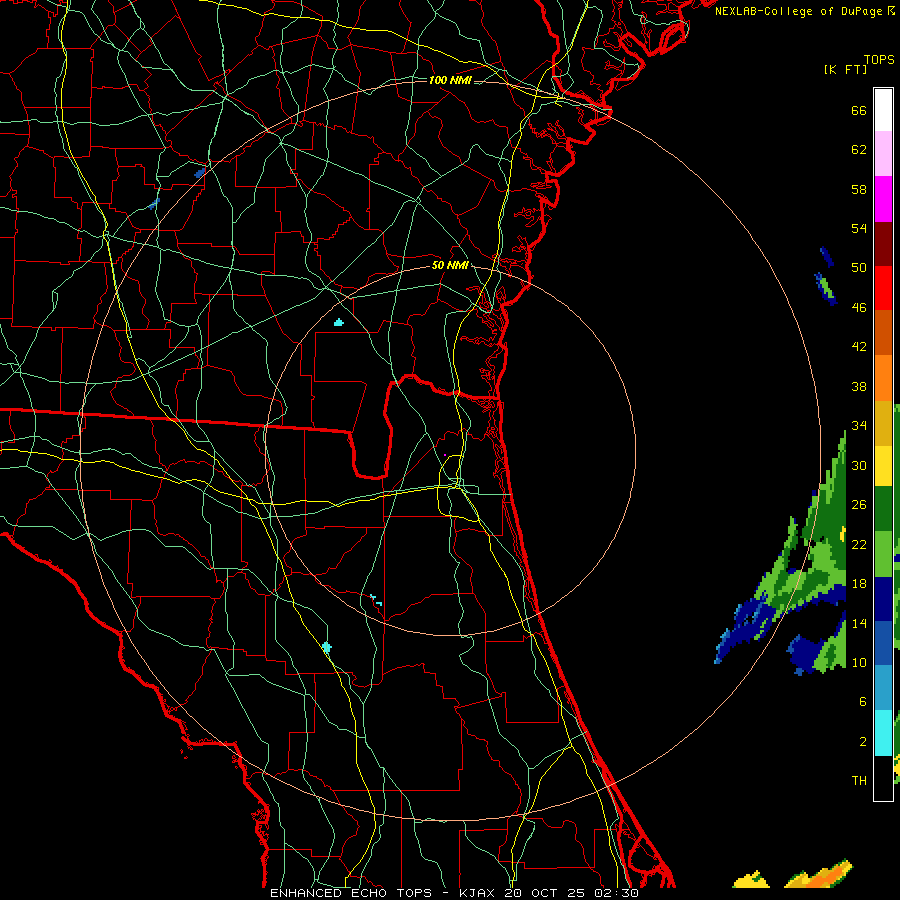Pick the dark orange legend swatch
This screenshot has width=900, height=900.
click(883, 332)
